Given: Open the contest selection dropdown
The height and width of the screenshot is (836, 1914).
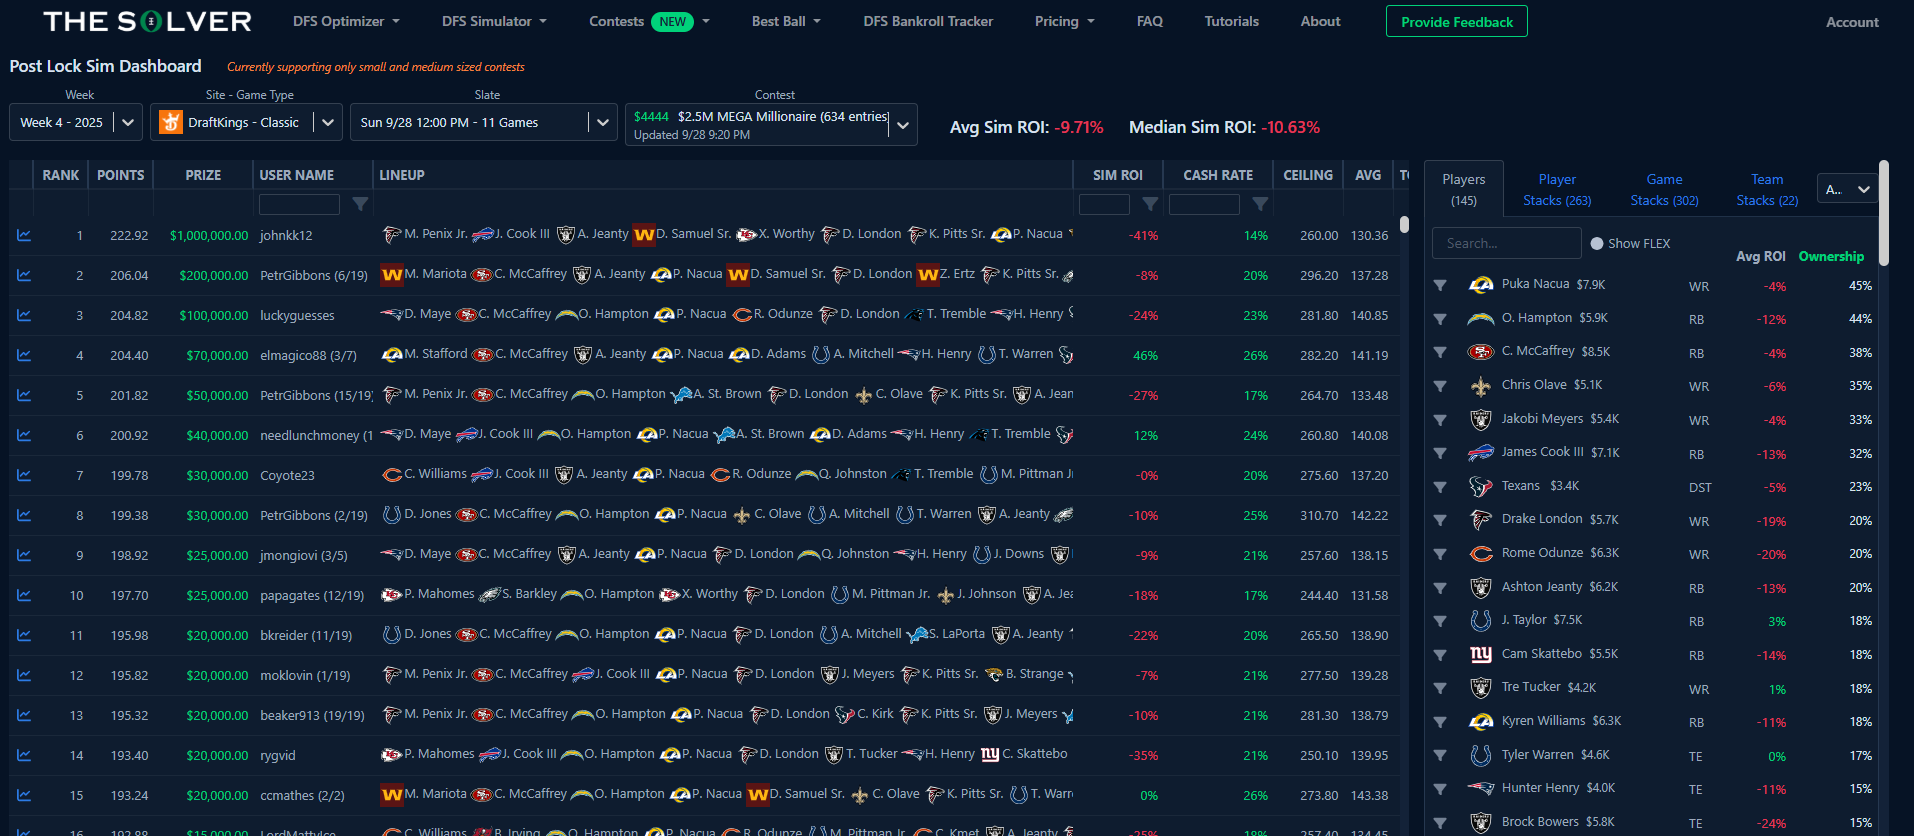Looking at the screenshot, I should [x=903, y=125].
